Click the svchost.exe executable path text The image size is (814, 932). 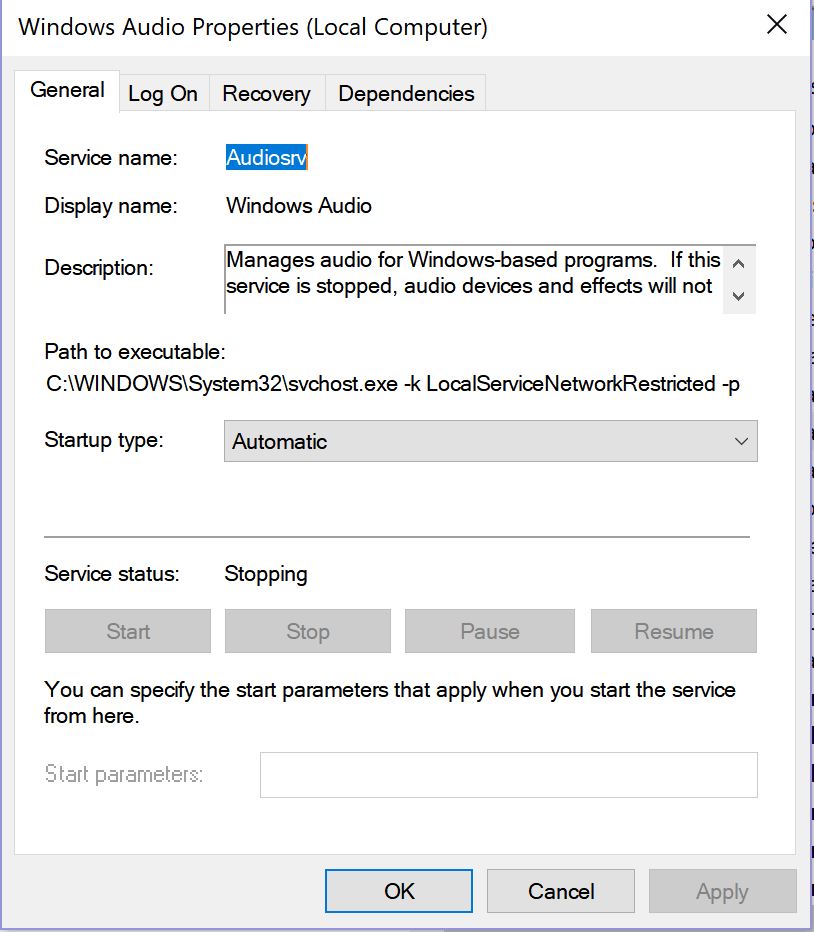pos(392,384)
